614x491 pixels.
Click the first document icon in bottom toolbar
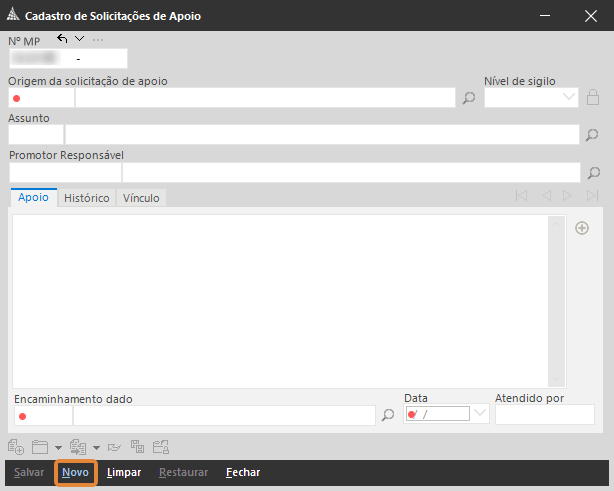point(15,447)
